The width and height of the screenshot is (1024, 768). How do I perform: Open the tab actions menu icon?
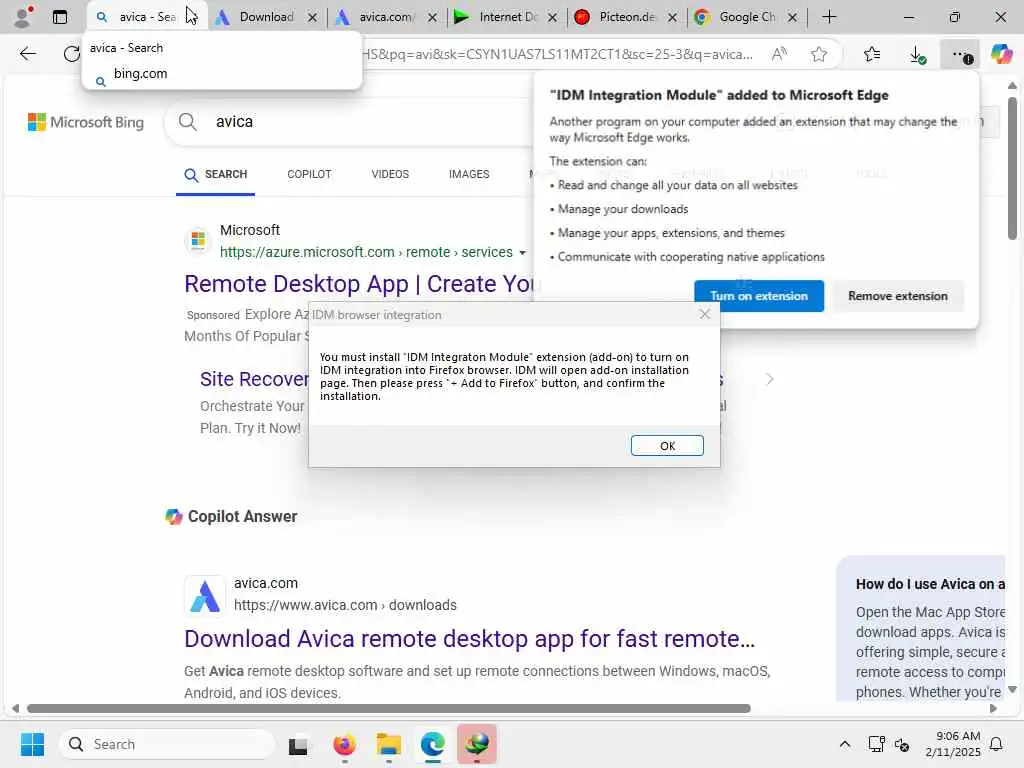tap(60, 17)
